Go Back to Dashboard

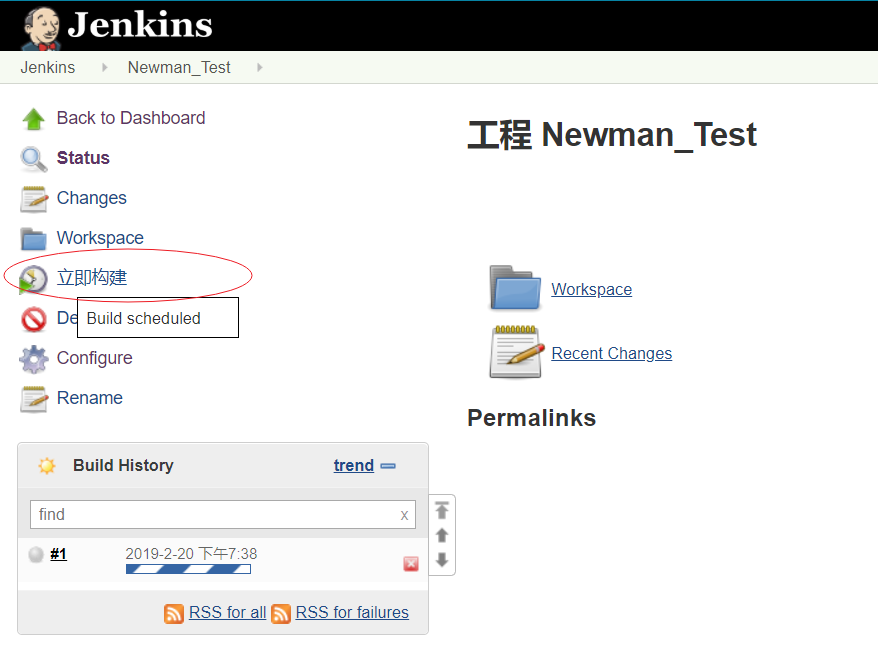tap(131, 118)
